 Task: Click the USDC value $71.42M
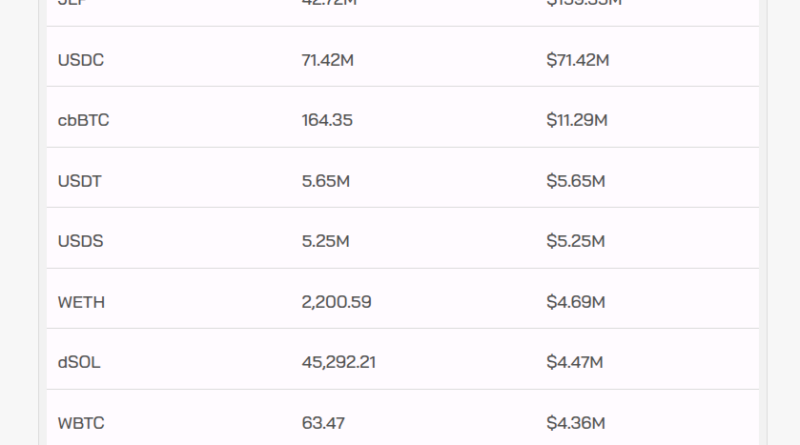[x=577, y=60]
